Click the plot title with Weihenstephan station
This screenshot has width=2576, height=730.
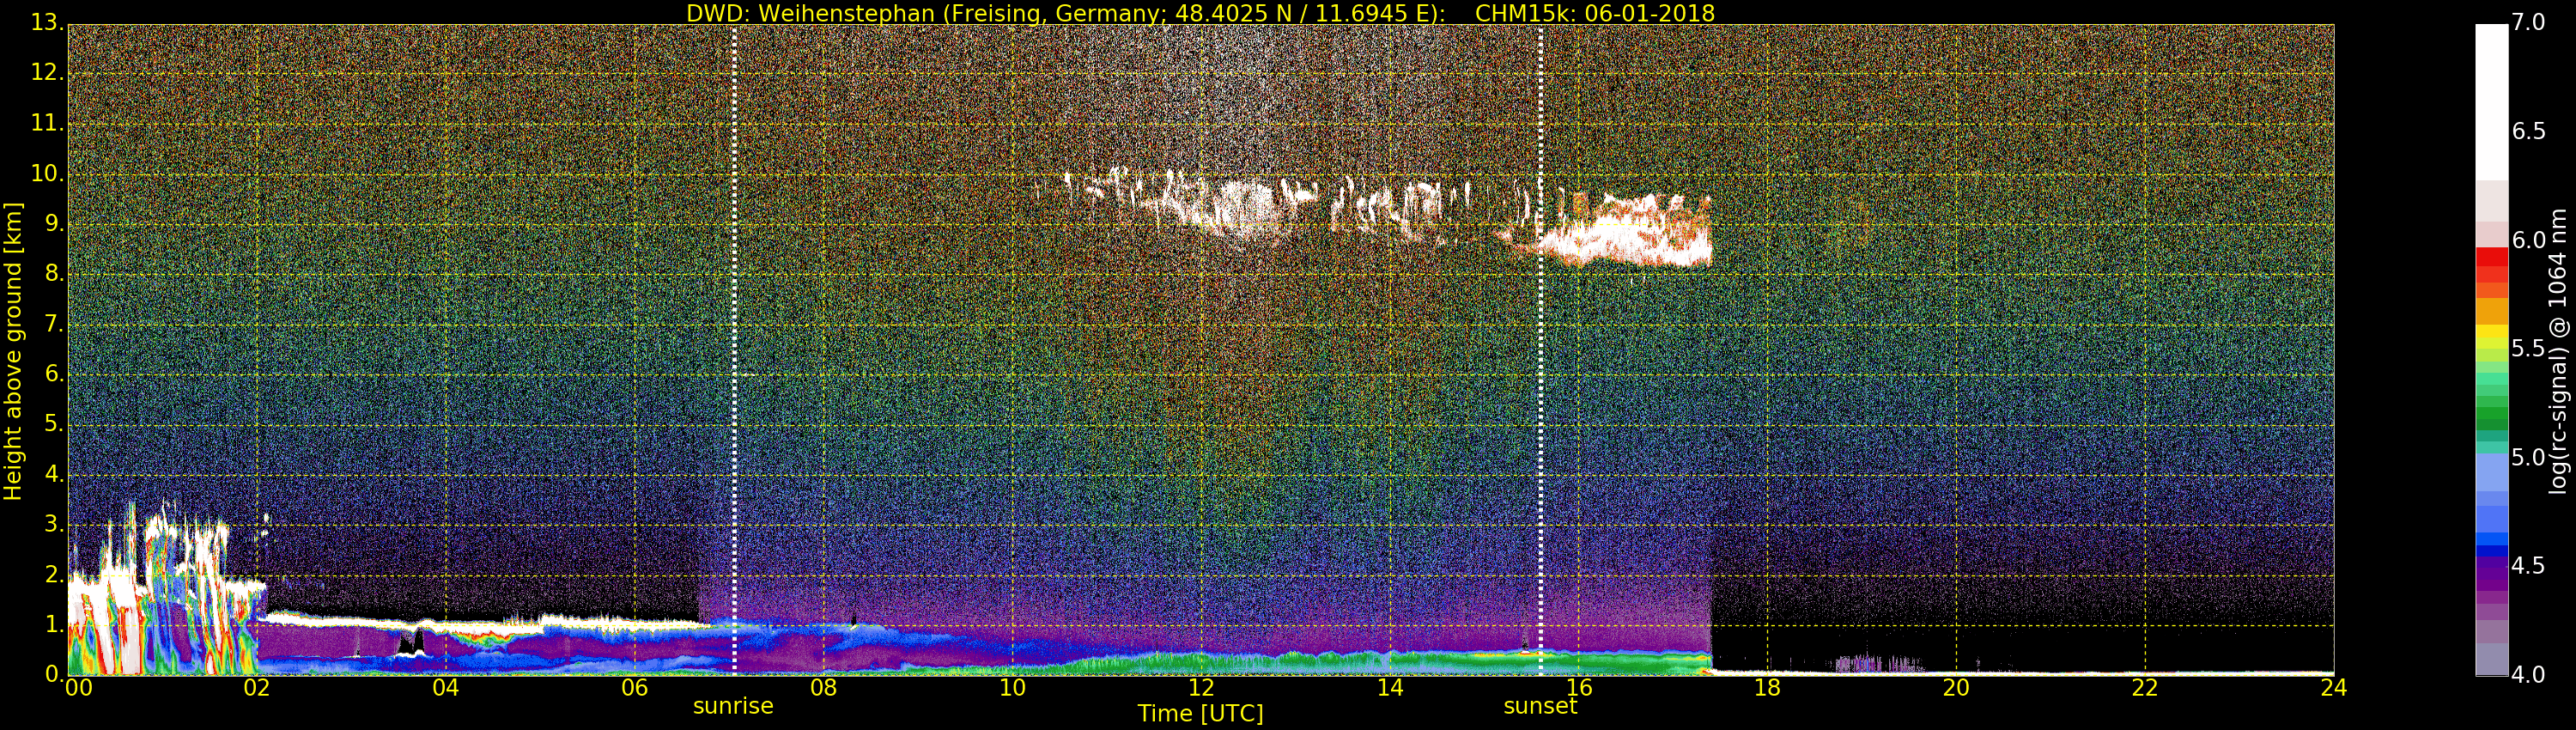click(x=1200, y=13)
